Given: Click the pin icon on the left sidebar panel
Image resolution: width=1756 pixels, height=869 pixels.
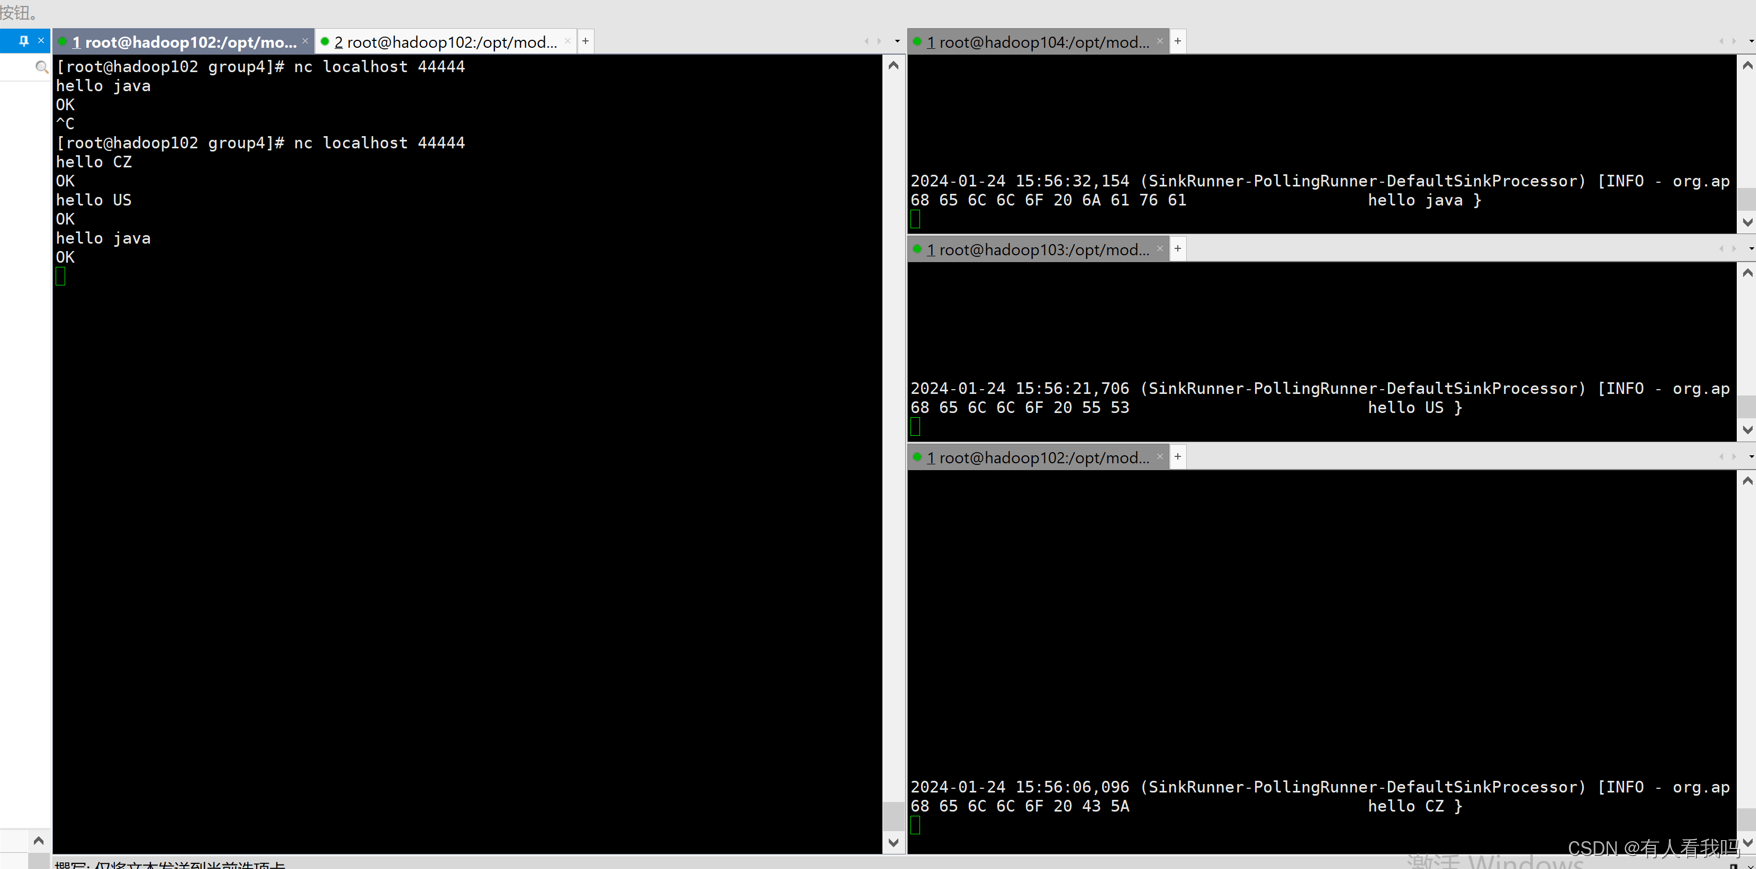Looking at the screenshot, I should coord(23,41).
